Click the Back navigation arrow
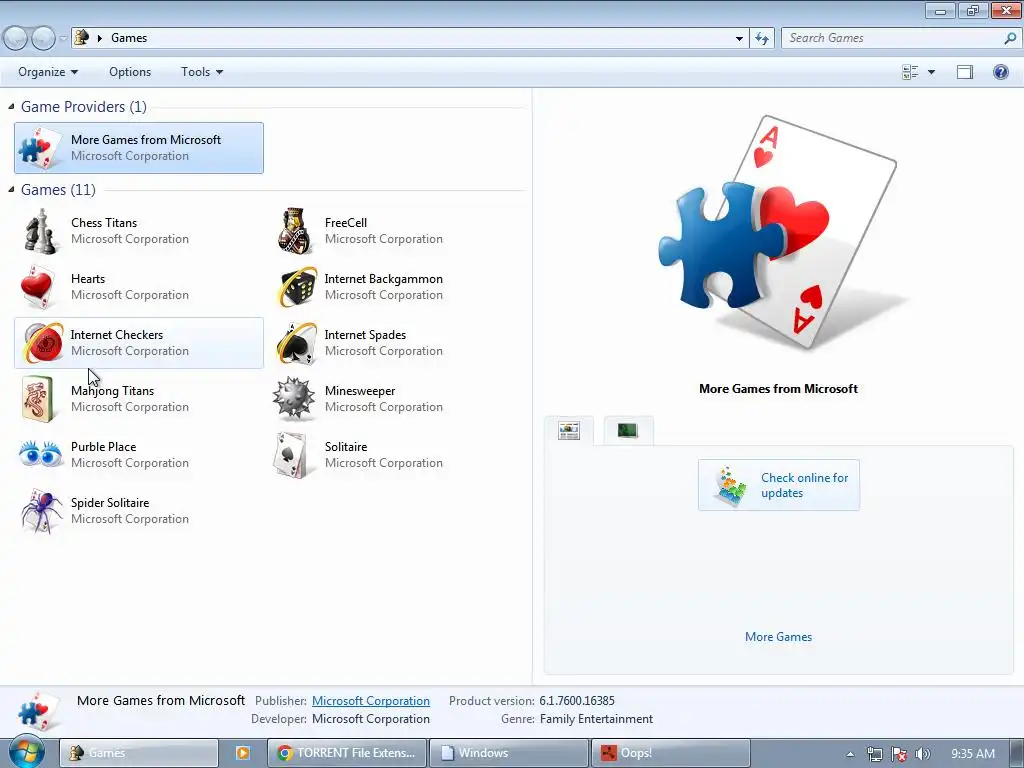 [x=16, y=38]
